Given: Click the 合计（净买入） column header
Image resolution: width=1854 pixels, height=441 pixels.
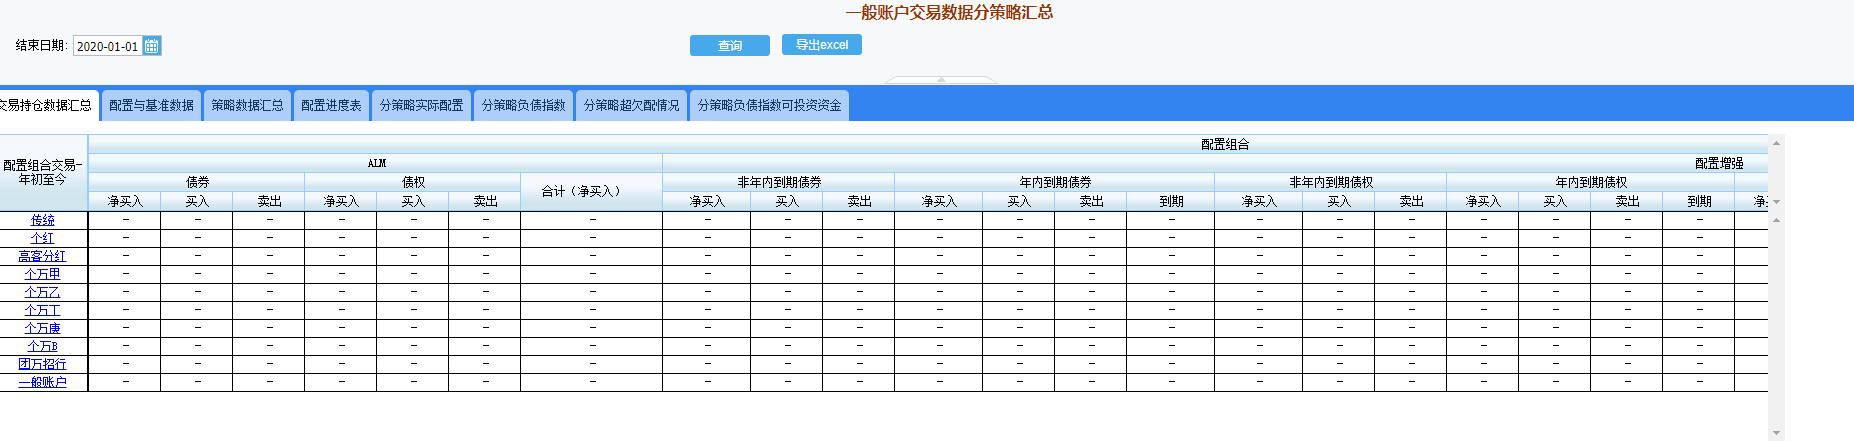Looking at the screenshot, I should click(x=592, y=191).
